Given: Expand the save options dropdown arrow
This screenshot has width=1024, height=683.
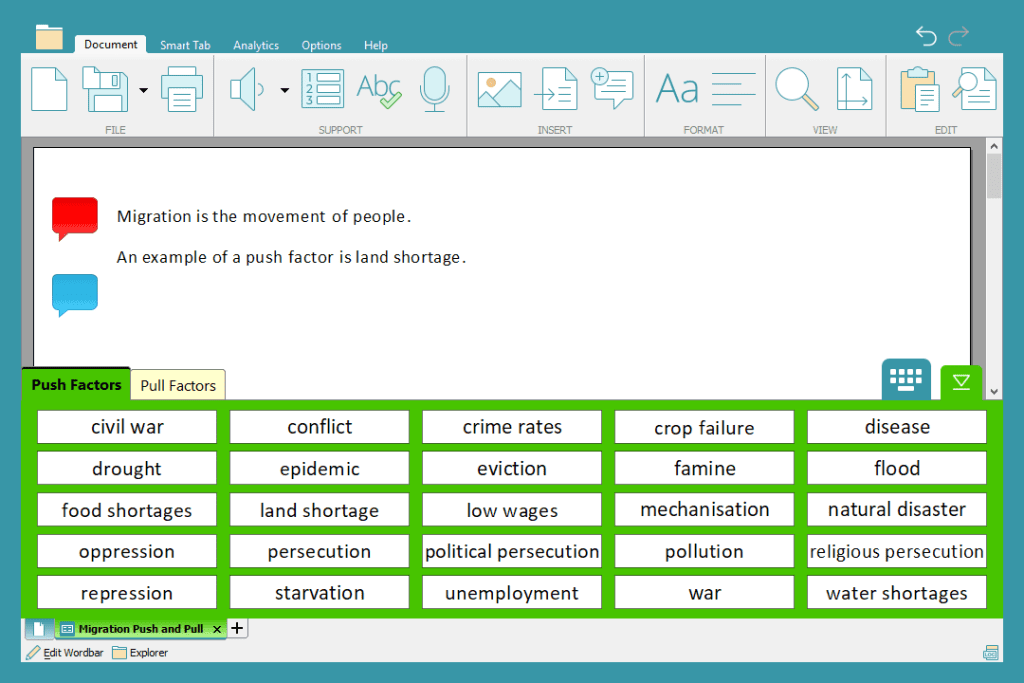Looking at the screenshot, I should (143, 90).
